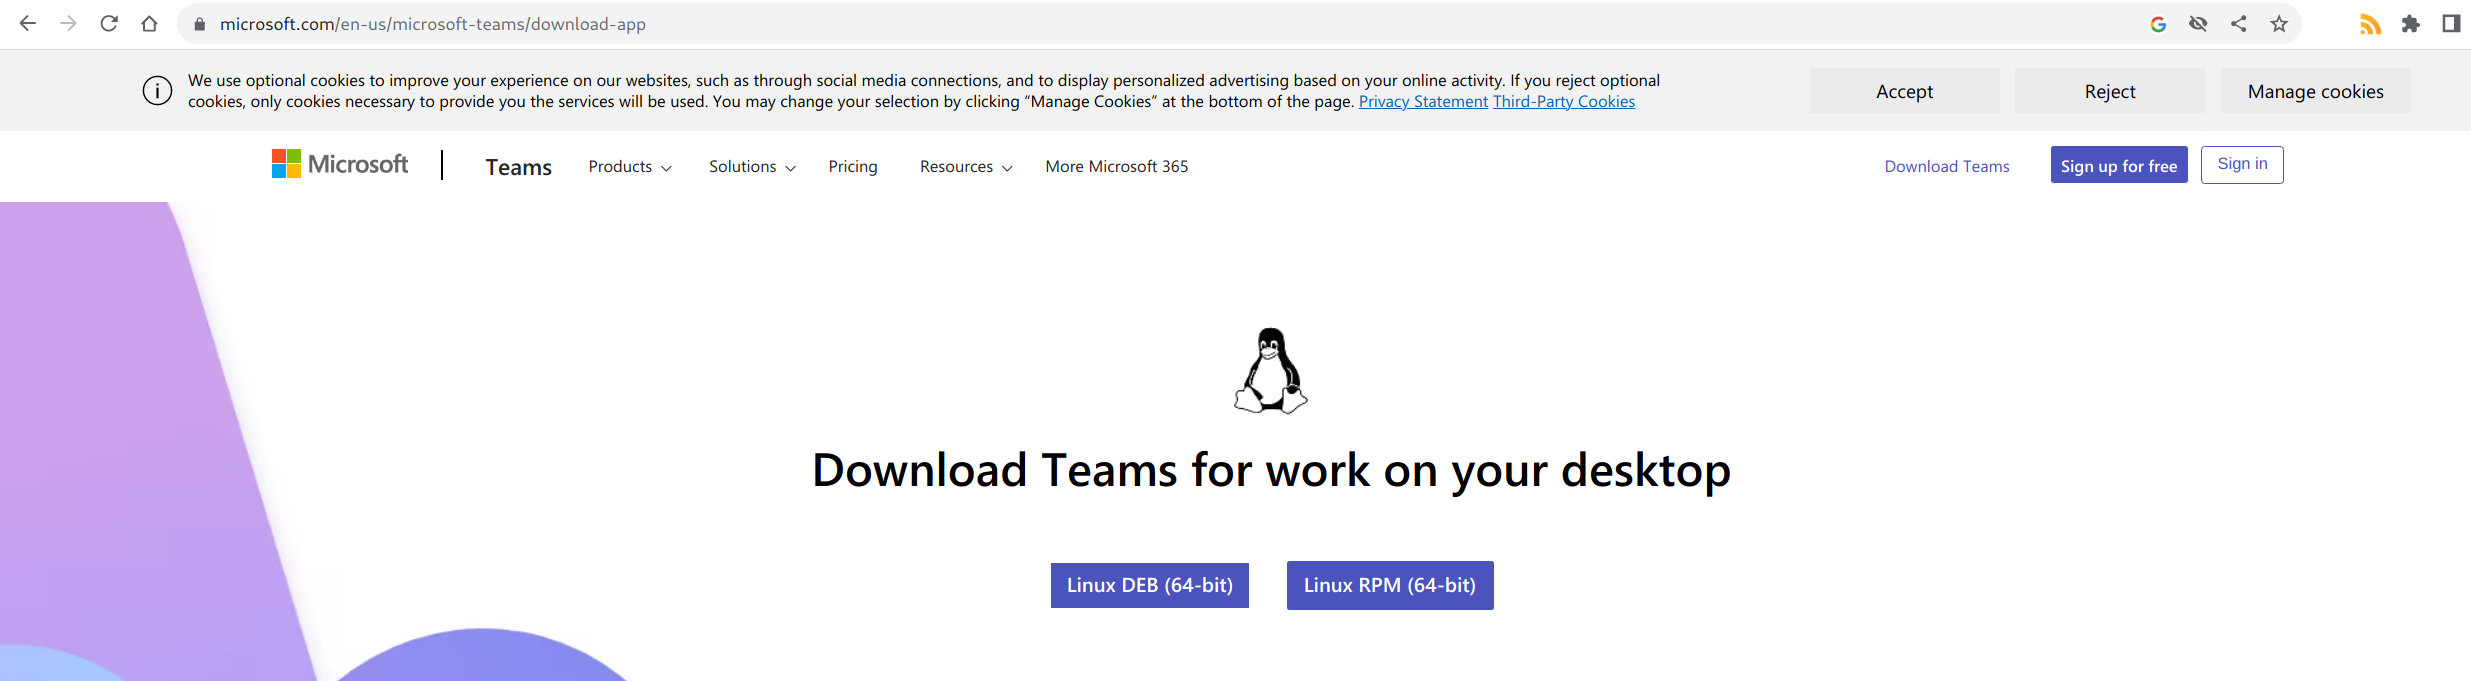The image size is (2471, 681).
Task: Toggle the browser side panel icon
Action: point(2451,24)
